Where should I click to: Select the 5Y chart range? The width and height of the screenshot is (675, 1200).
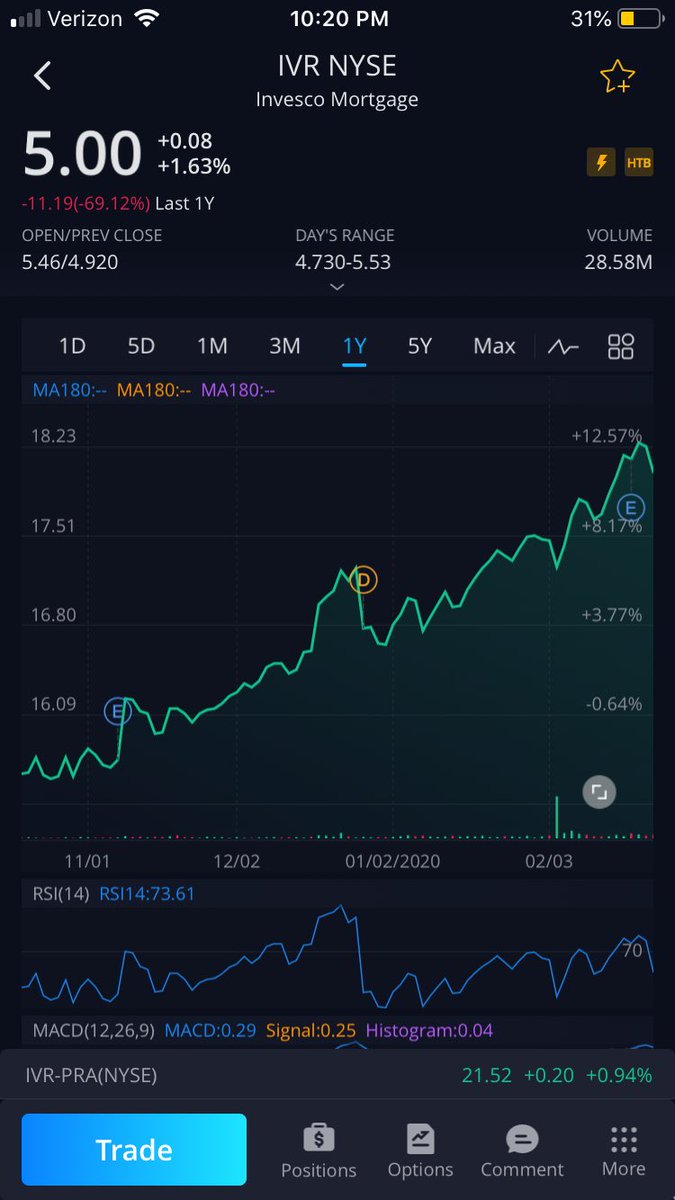point(420,346)
